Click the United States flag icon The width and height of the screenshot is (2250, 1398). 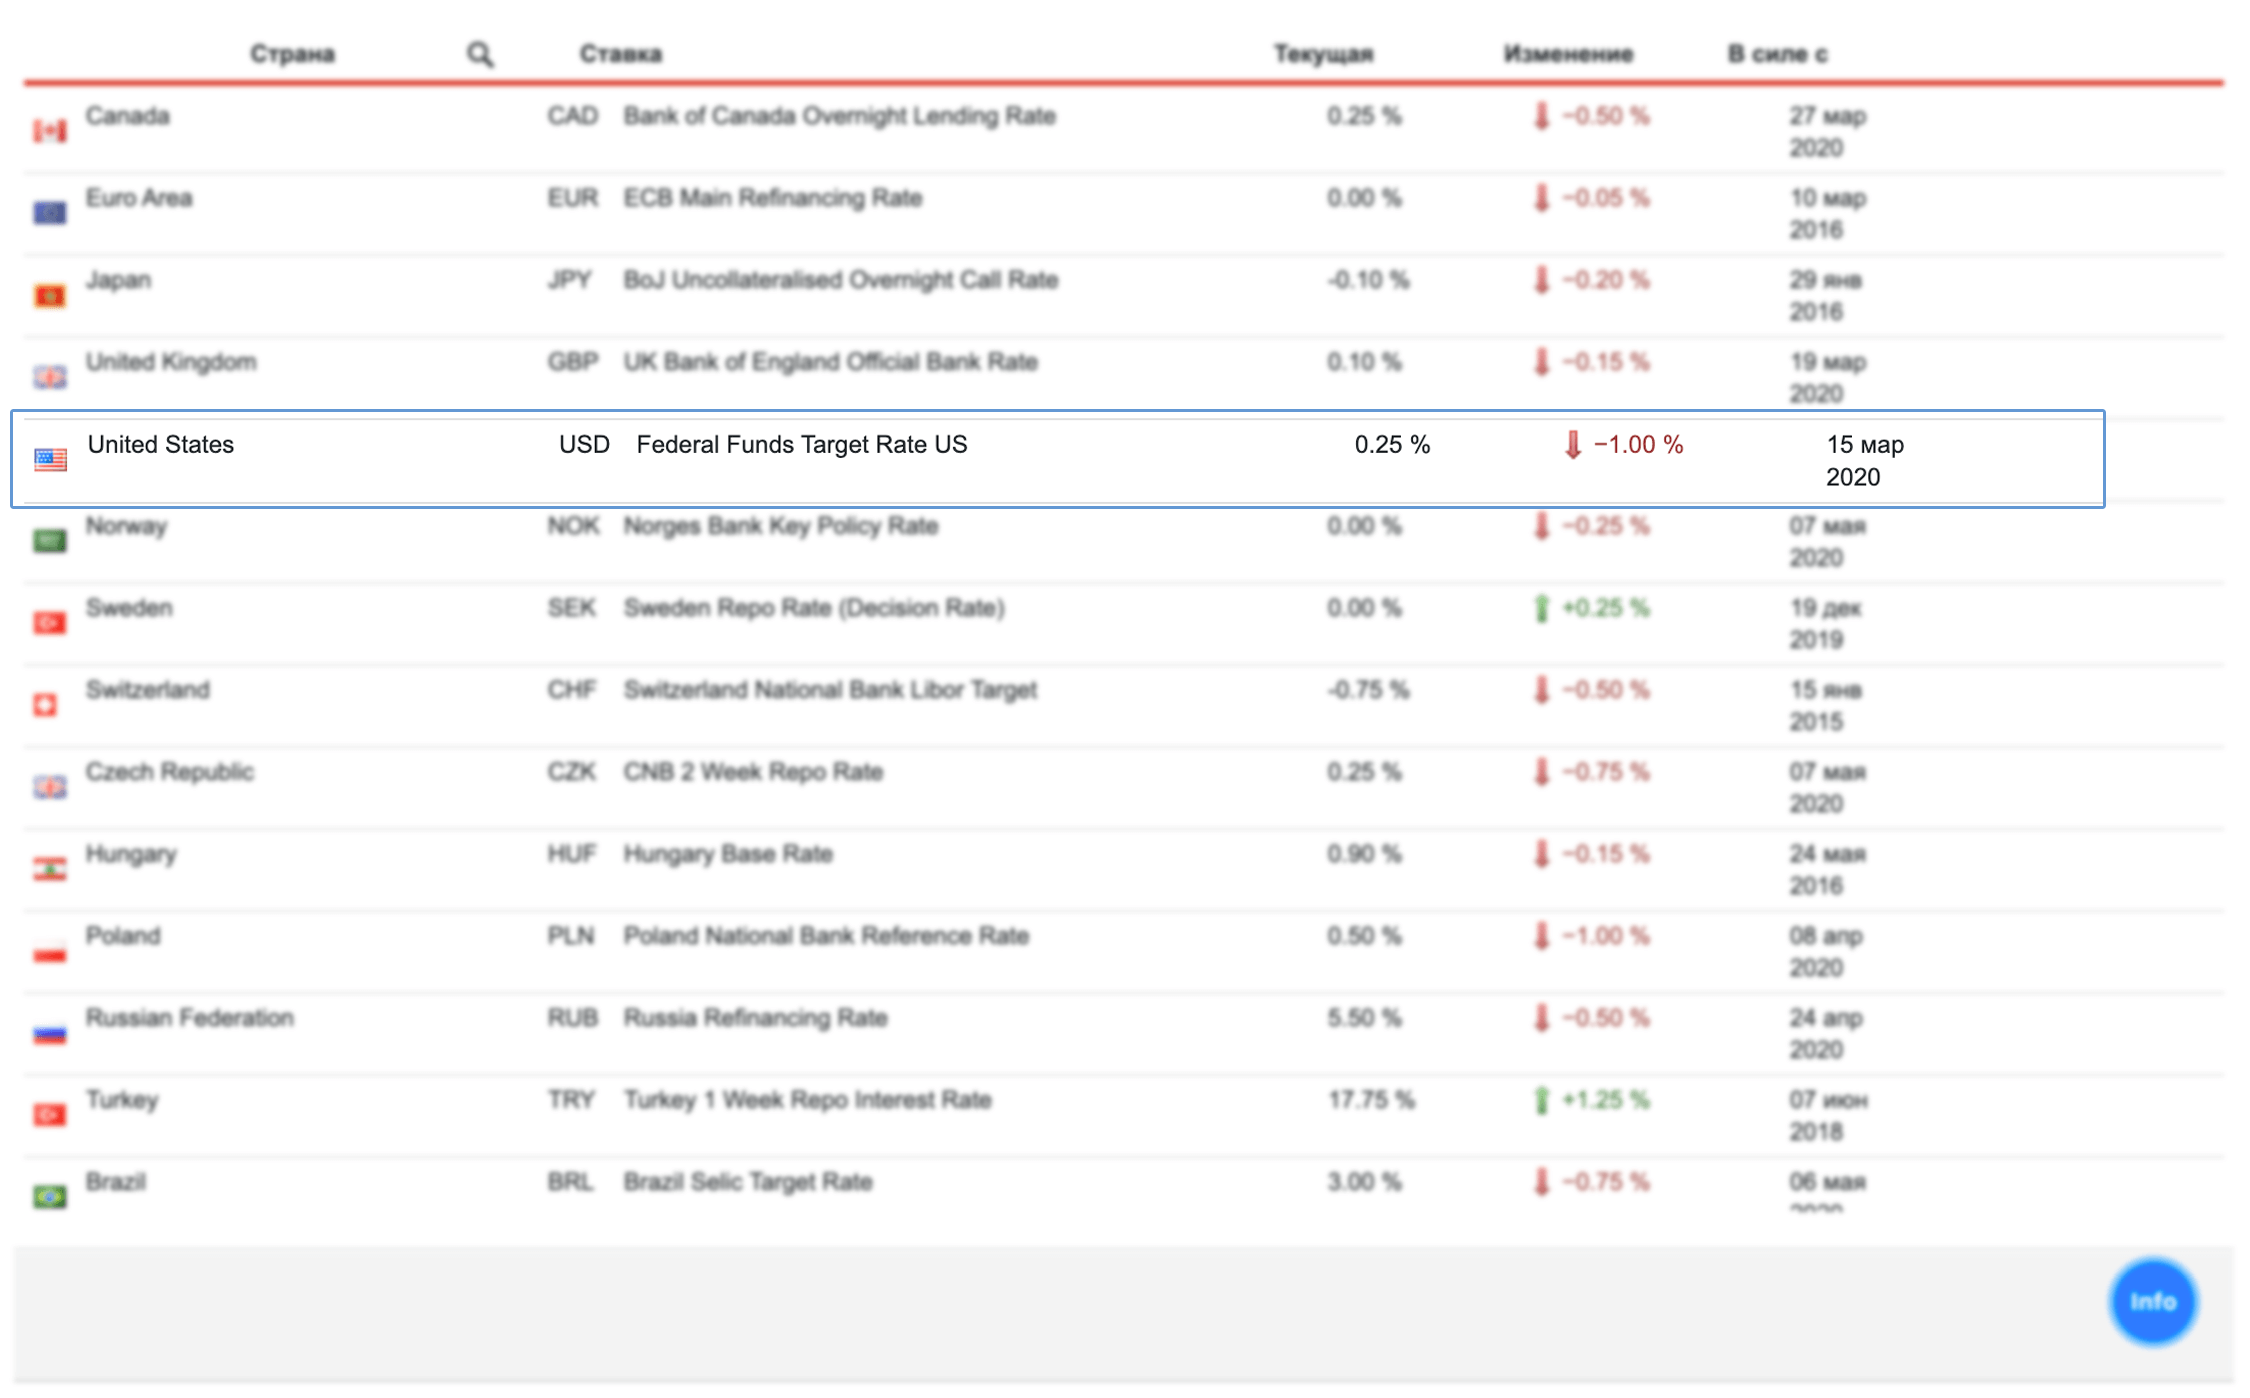click(50, 459)
